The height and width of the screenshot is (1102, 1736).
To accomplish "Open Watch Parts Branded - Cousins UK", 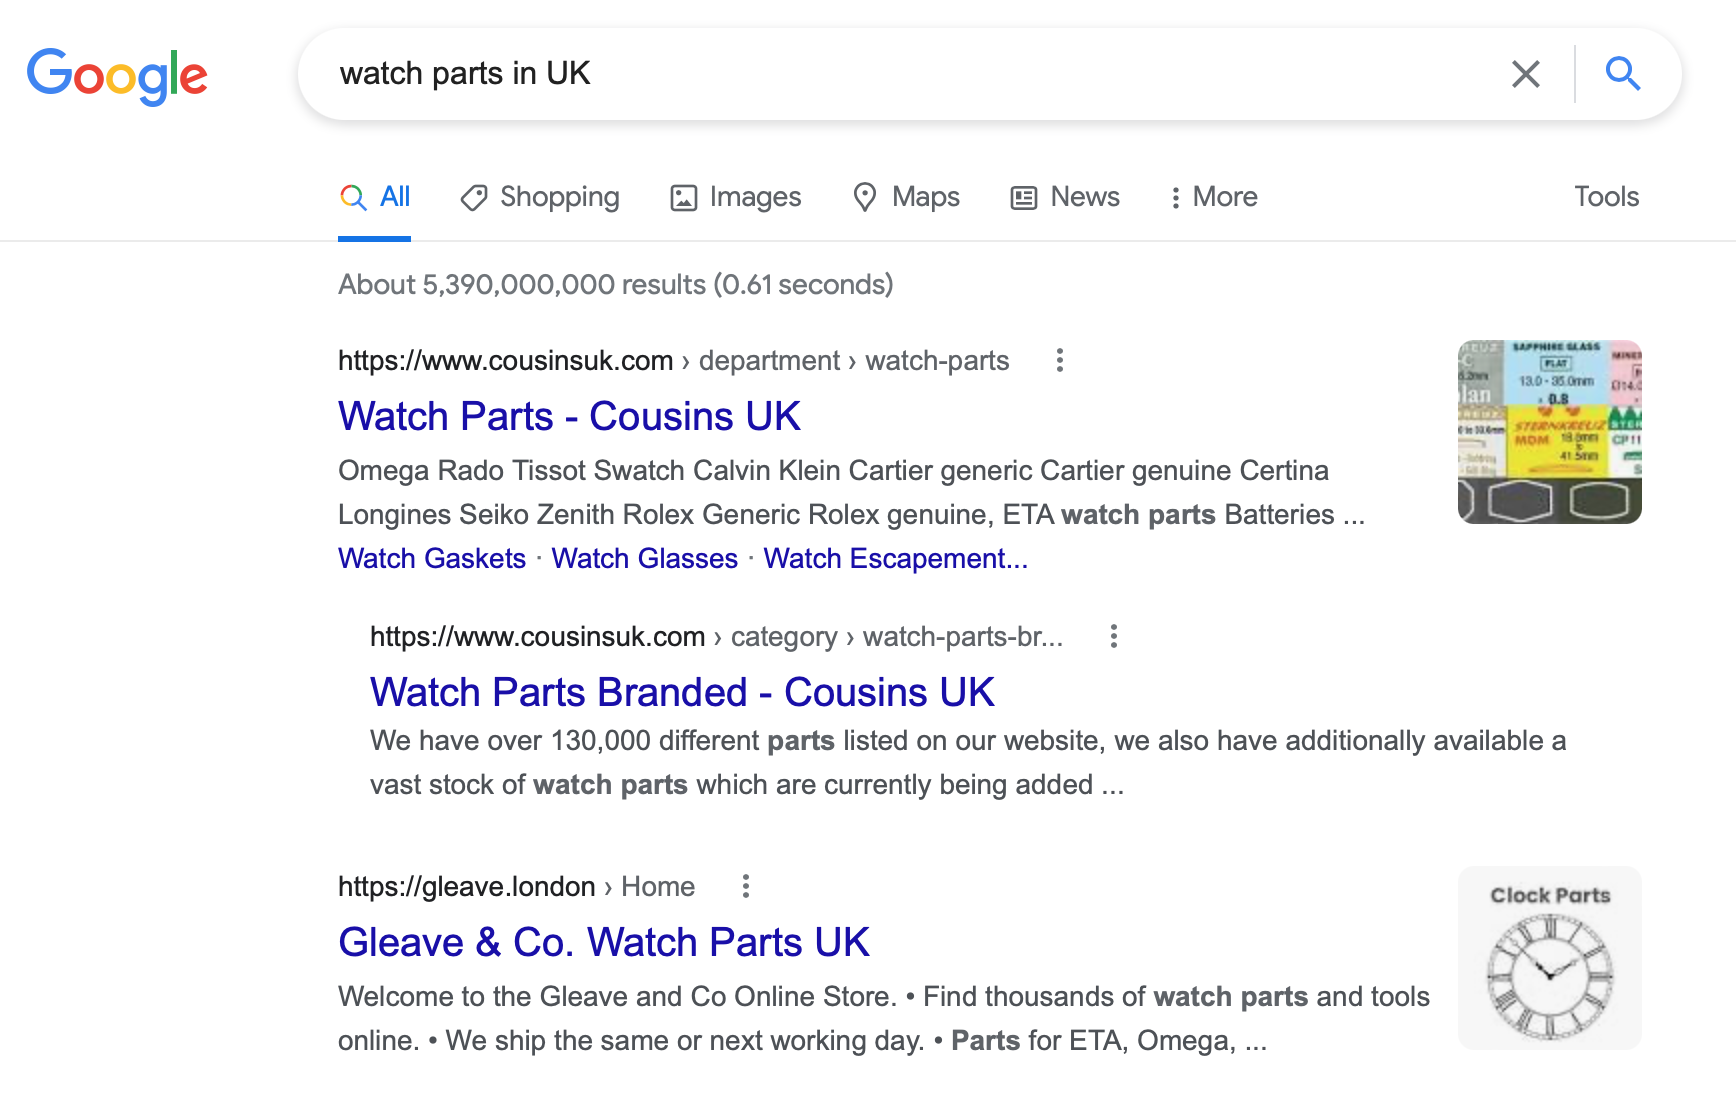I will pyautogui.click(x=682, y=692).
